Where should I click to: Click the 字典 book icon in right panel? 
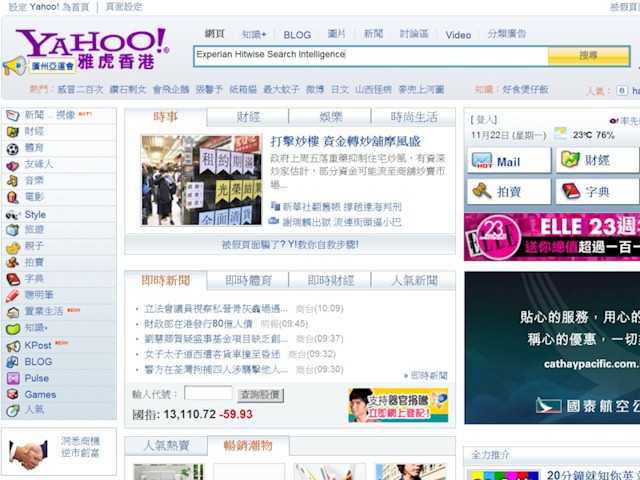[571, 191]
